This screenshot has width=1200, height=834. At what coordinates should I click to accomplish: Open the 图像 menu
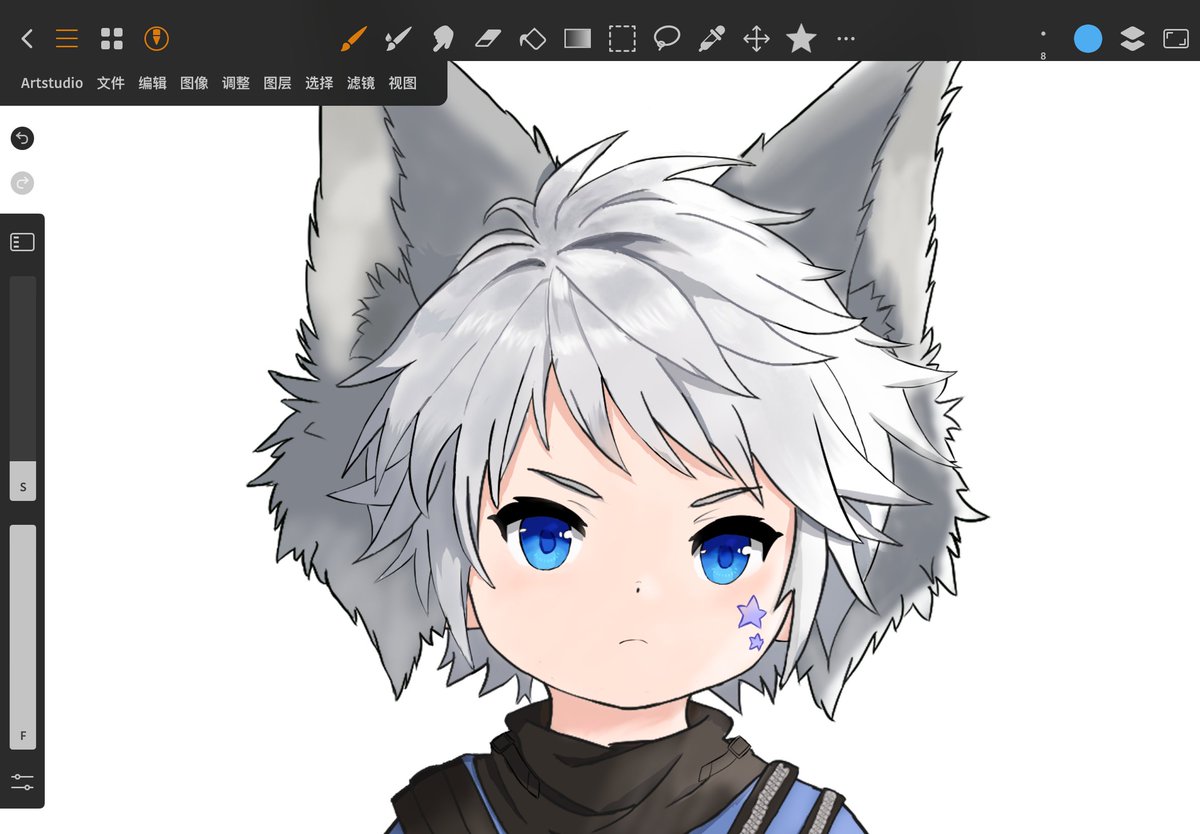click(194, 83)
